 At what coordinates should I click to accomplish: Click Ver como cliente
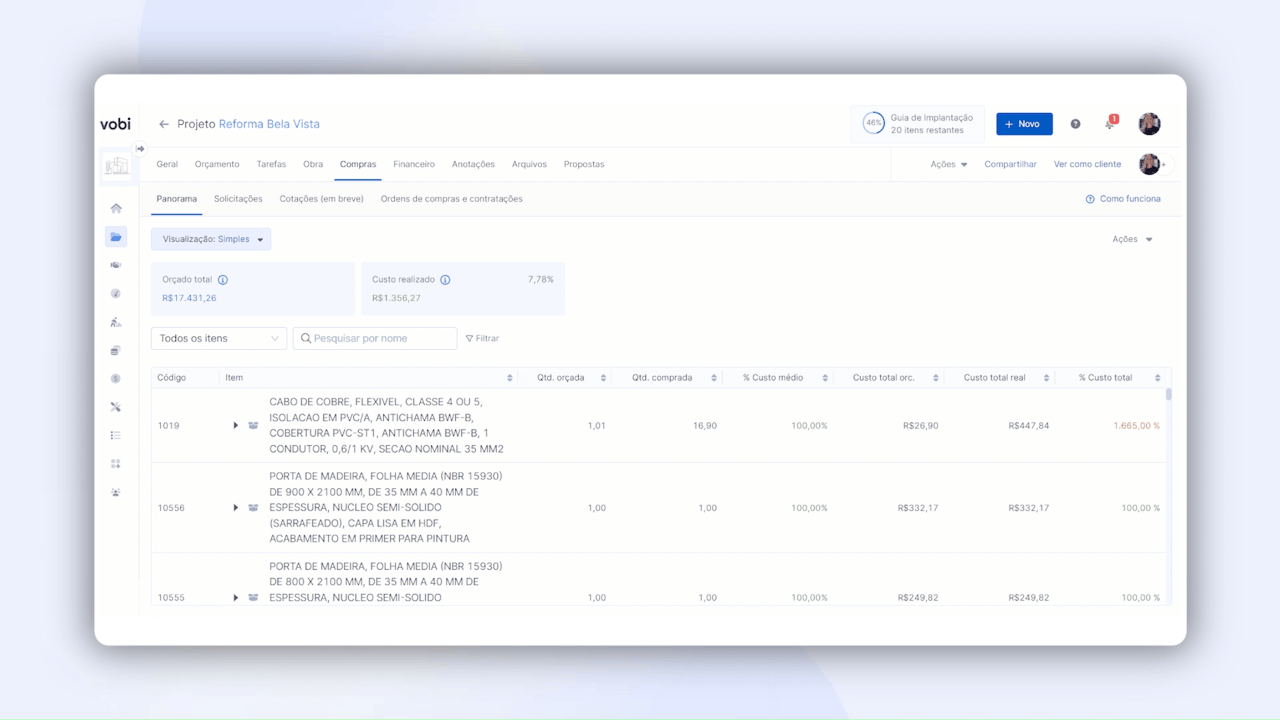pyautogui.click(x=1087, y=164)
